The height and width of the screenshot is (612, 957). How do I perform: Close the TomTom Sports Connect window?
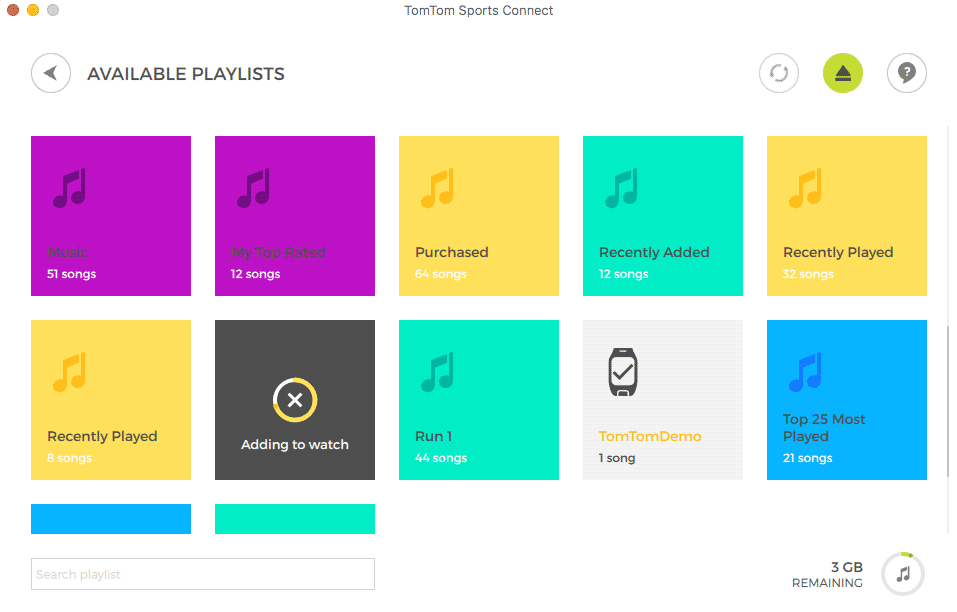coord(13,10)
